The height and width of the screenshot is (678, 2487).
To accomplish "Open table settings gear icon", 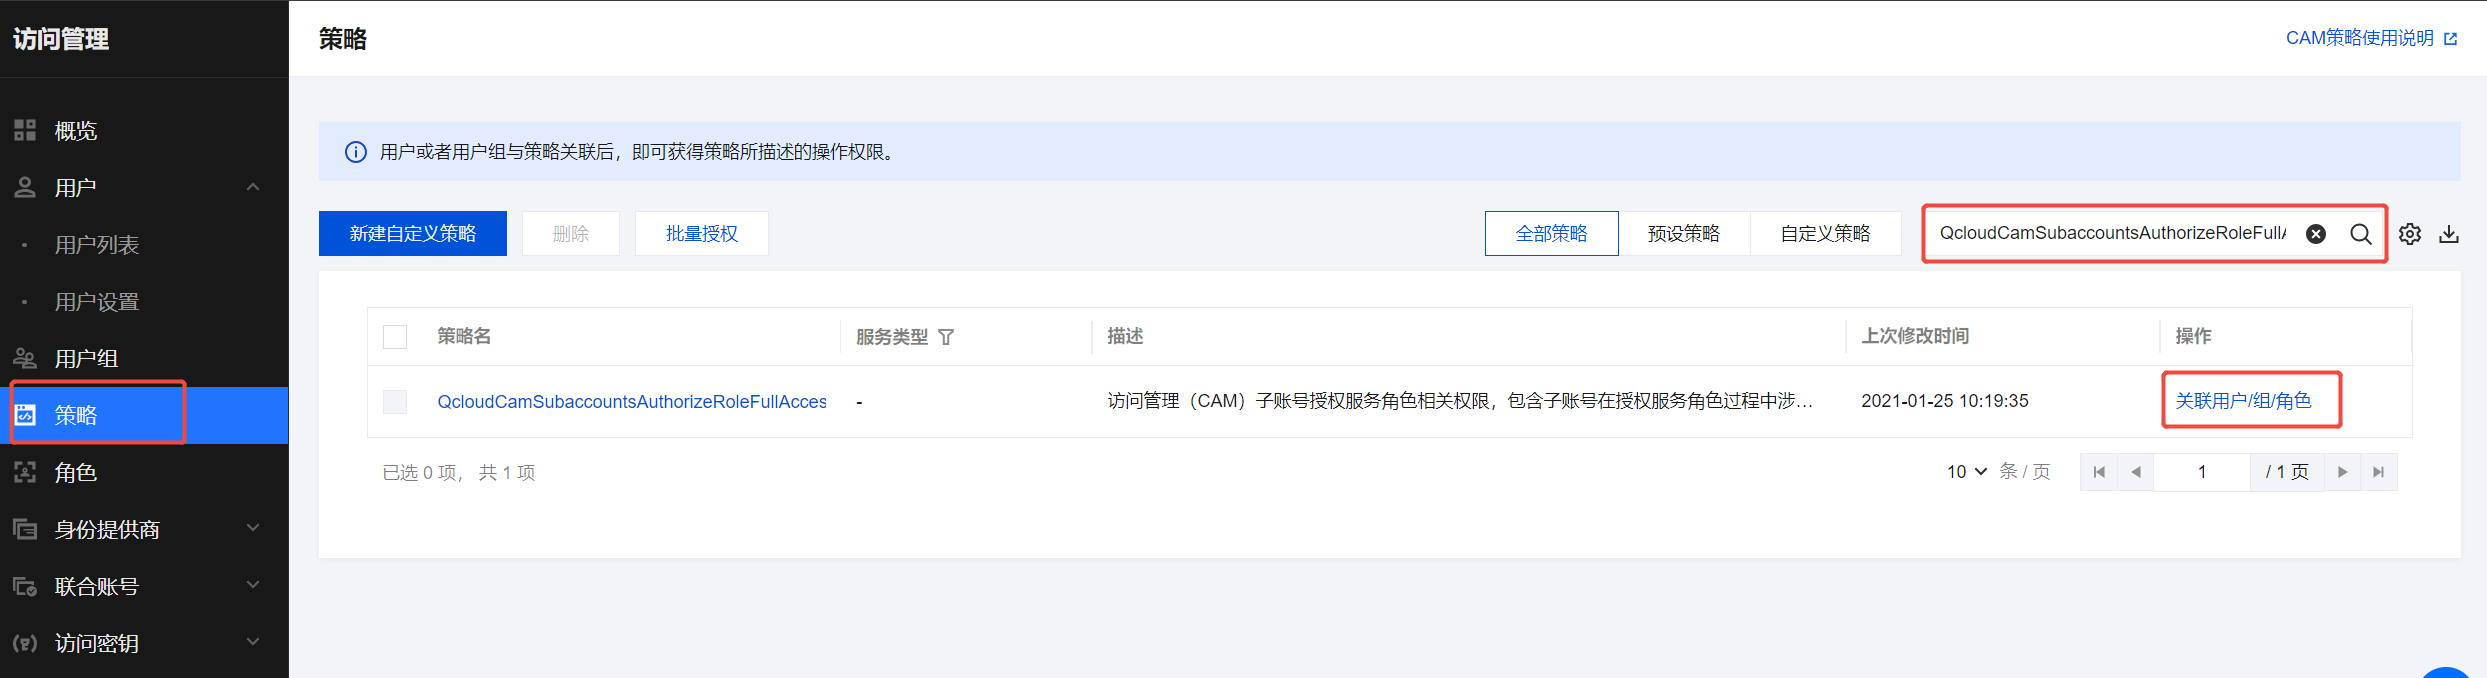I will [x=2410, y=234].
